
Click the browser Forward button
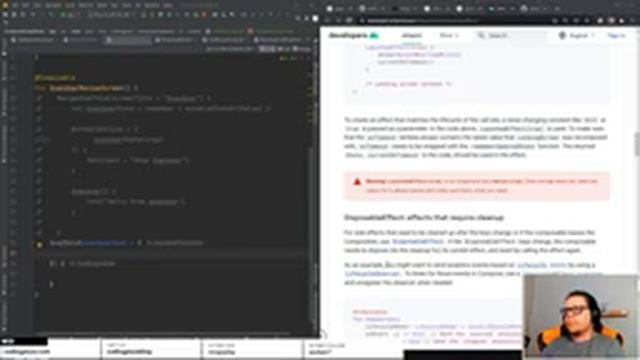pos(339,20)
